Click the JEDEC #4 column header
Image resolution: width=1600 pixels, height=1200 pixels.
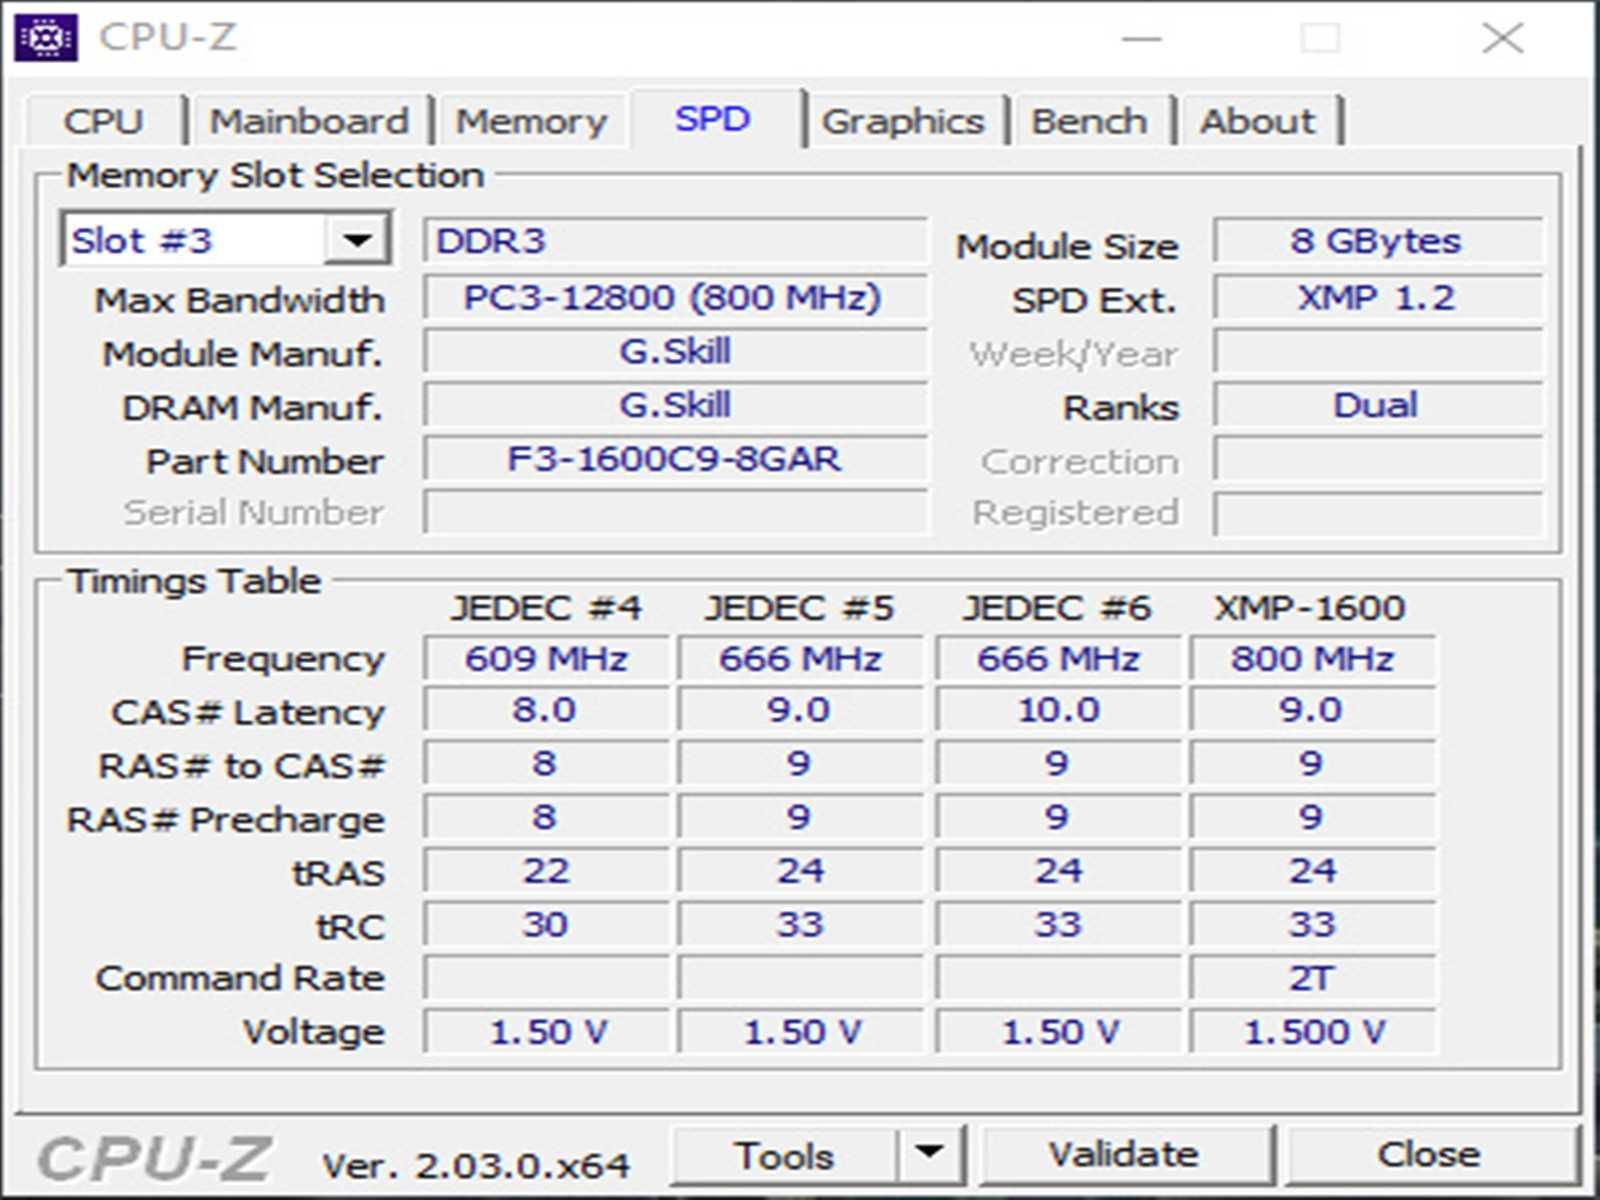coord(546,608)
